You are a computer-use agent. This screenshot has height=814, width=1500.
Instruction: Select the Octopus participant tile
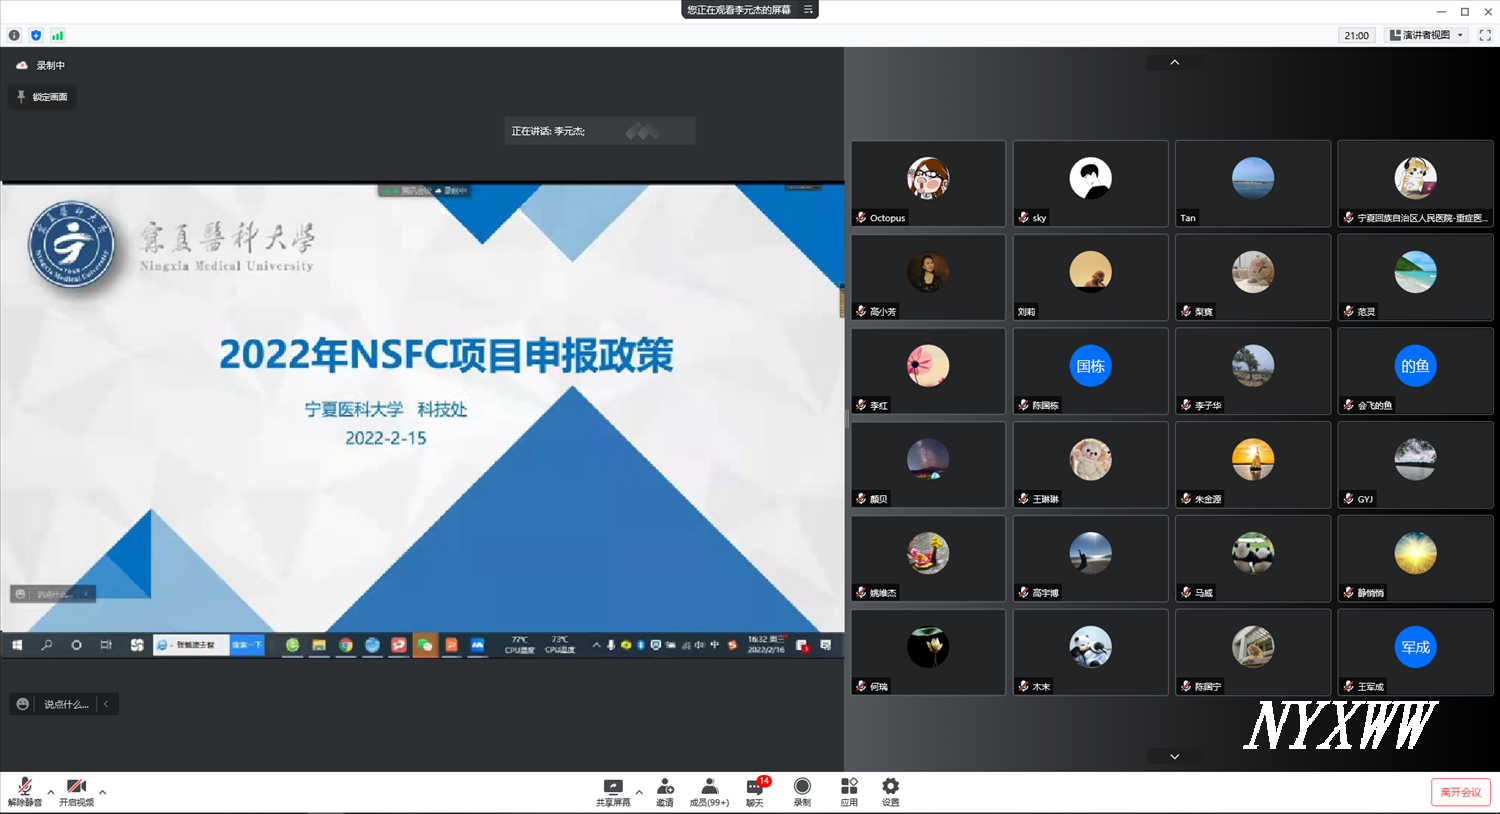point(928,183)
